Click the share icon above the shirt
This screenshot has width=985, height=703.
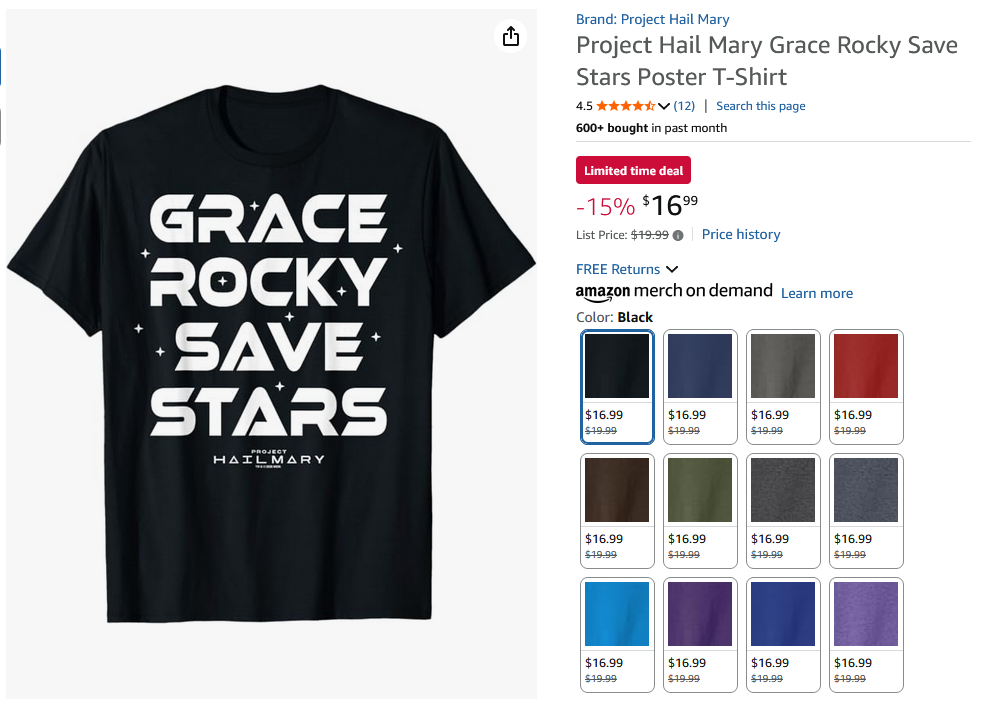click(511, 37)
